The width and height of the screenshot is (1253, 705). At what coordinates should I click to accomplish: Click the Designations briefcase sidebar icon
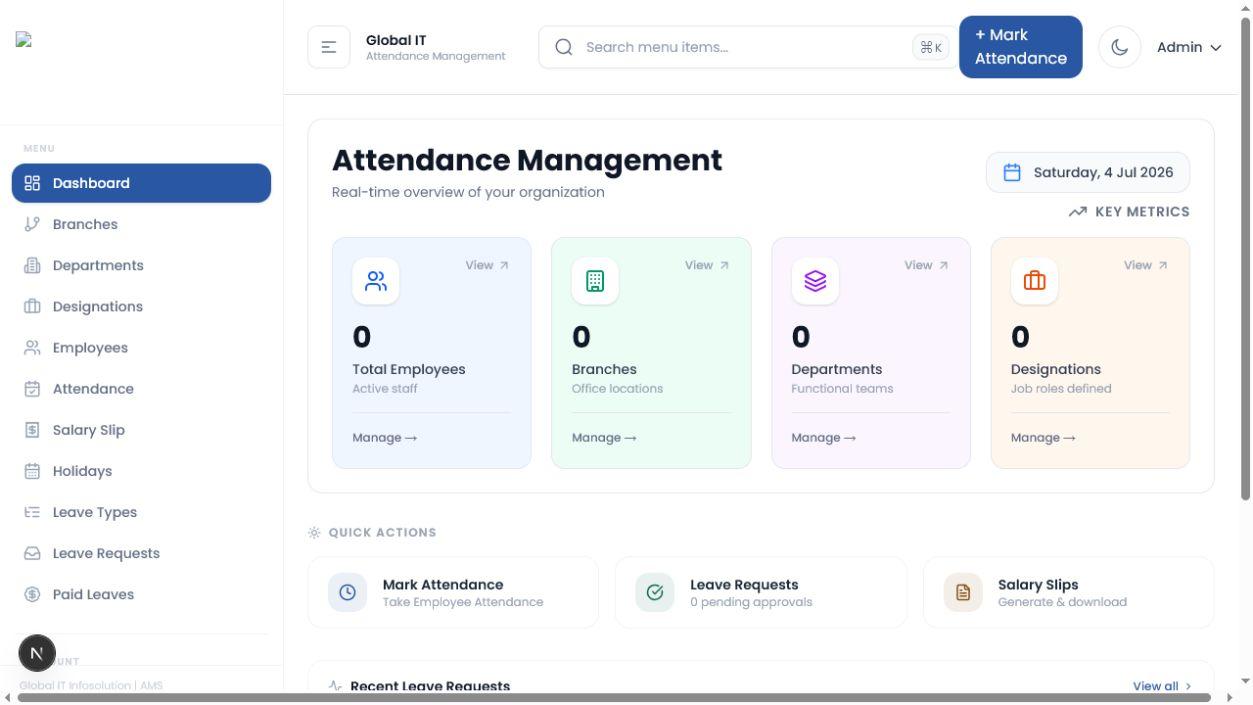(32, 306)
